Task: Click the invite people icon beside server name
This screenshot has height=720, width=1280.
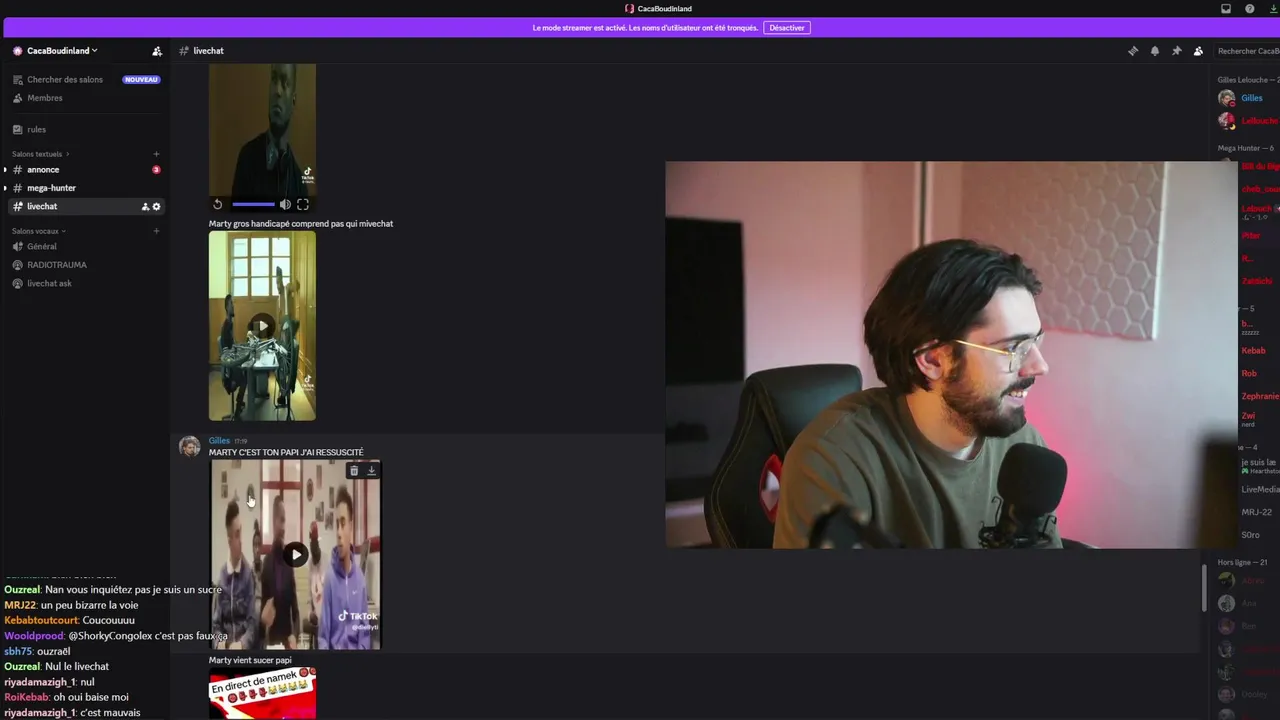Action: tap(157, 51)
